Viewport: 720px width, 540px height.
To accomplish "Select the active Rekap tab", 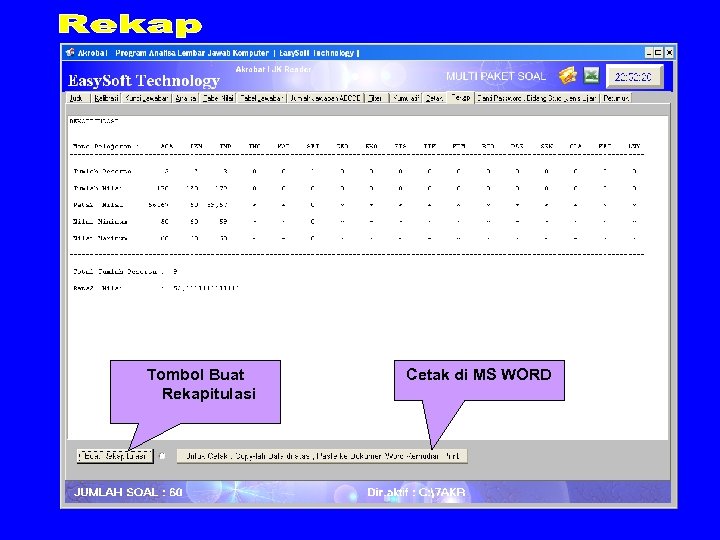I will (x=461, y=97).
